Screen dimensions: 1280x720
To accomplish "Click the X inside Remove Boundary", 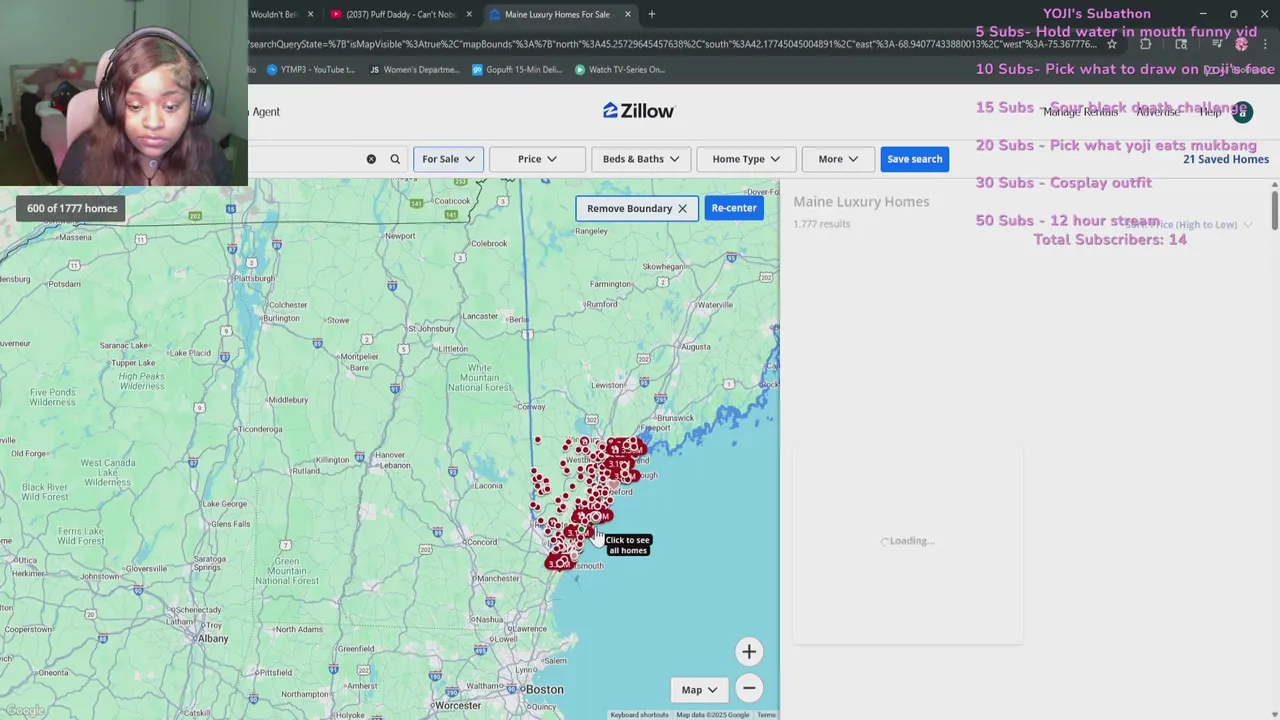I will tap(682, 208).
